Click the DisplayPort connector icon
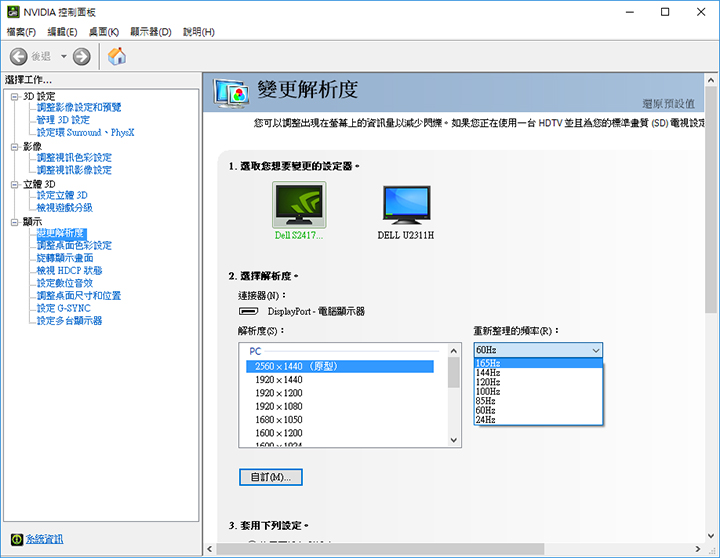 tap(248, 311)
